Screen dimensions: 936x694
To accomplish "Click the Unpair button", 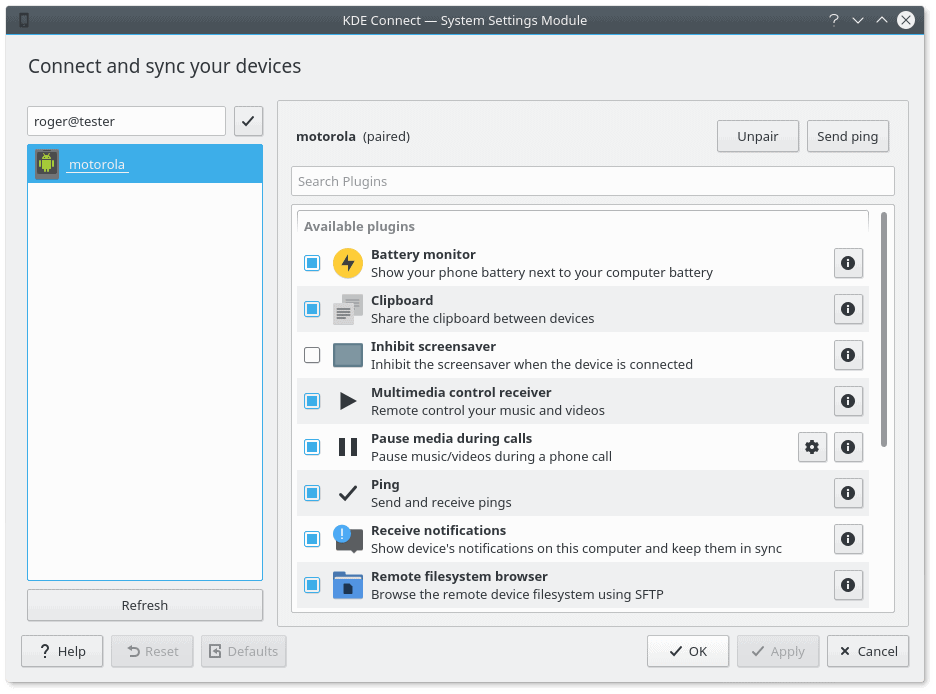I will click(758, 137).
